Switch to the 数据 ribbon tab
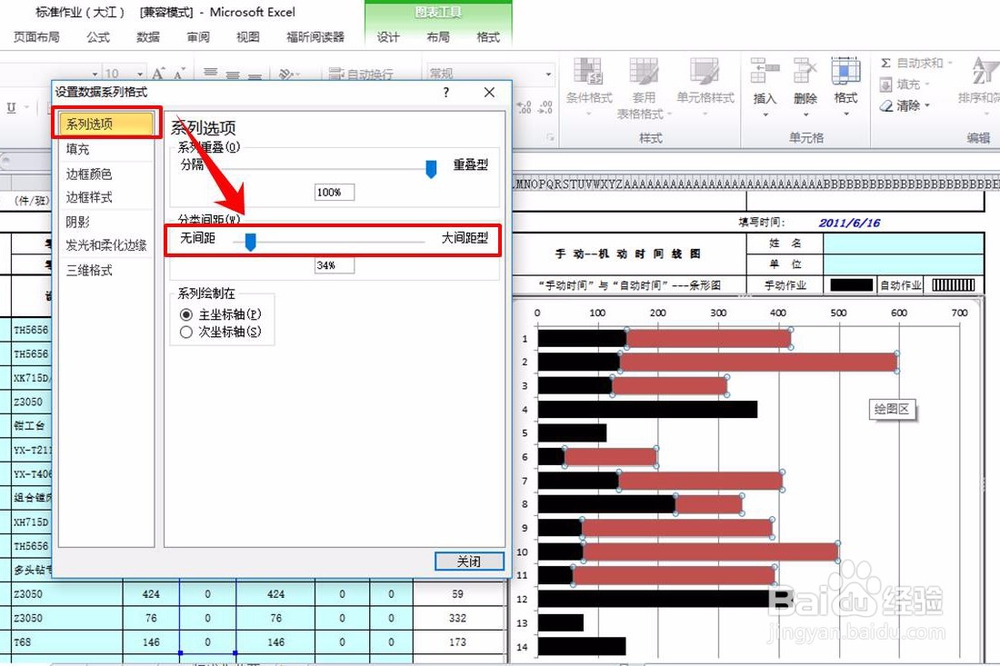 click(x=146, y=37)
